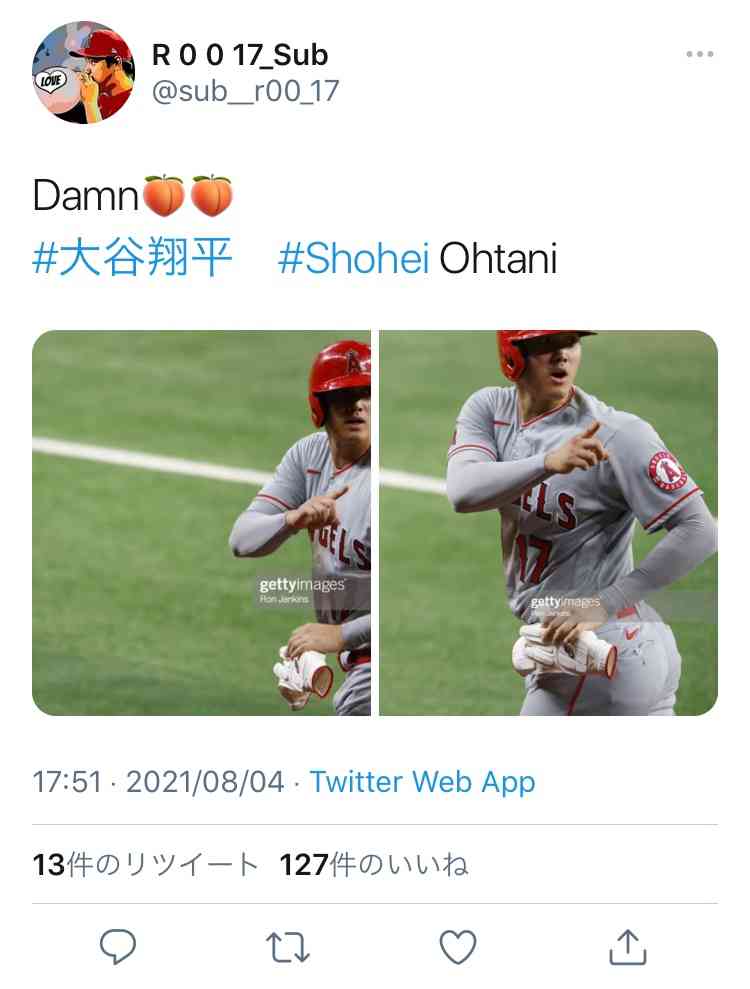Screen dimensions: 750x989
Task: Click the Twitter Web App source link
Action: click(x=422, y=782)
